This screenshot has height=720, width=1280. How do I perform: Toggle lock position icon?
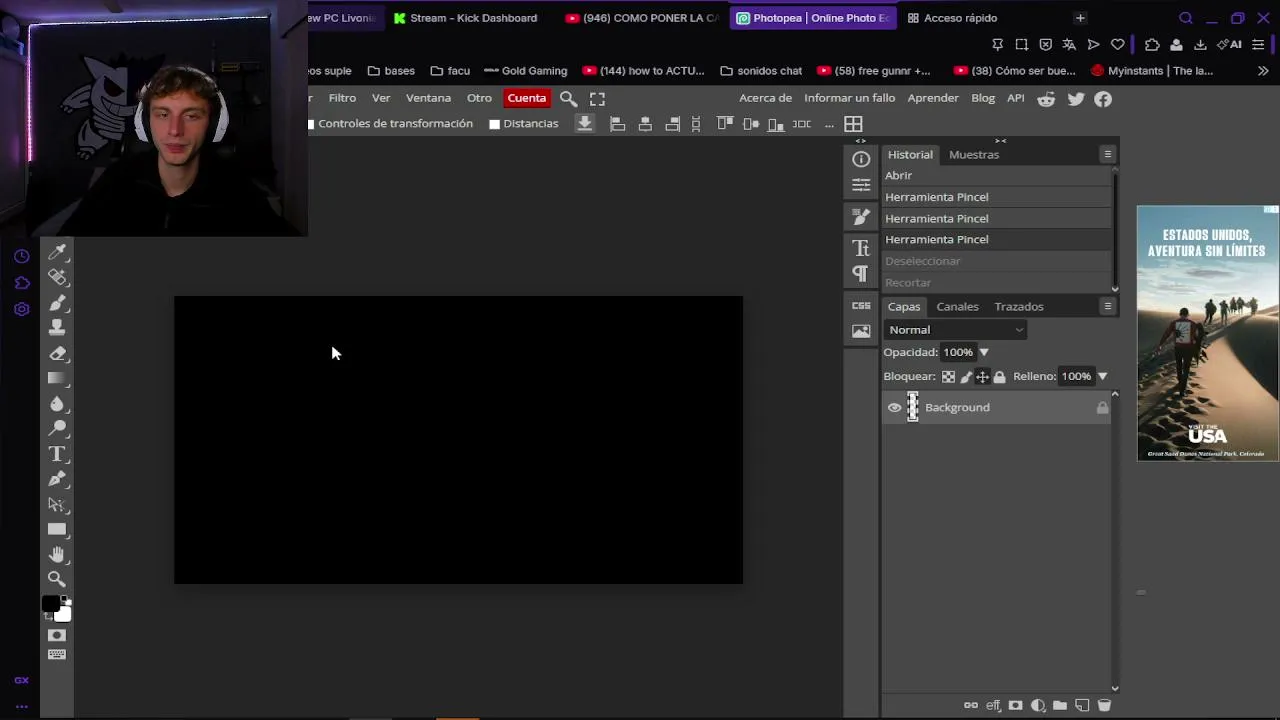coord(982,376)
